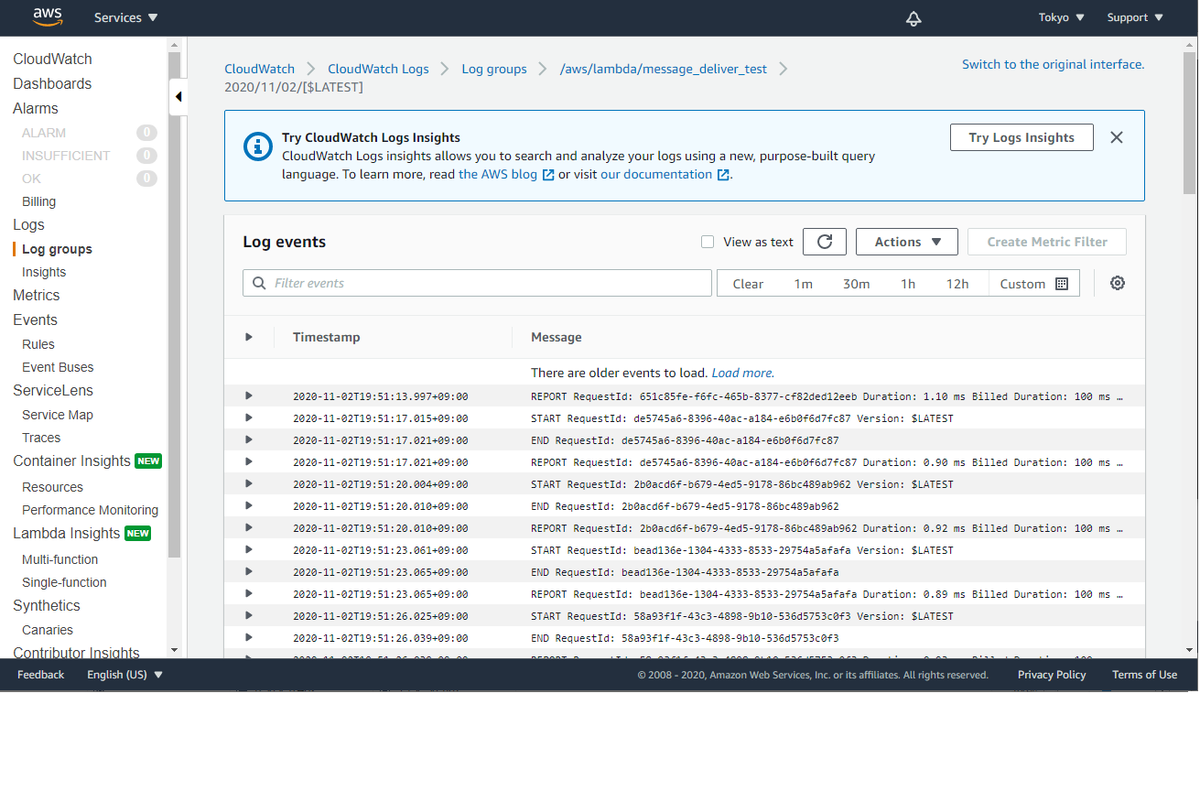The height and width of the screenshot is (791, 1200).
Task: Open the Actions dropdown button
Action: pos(907,242)
